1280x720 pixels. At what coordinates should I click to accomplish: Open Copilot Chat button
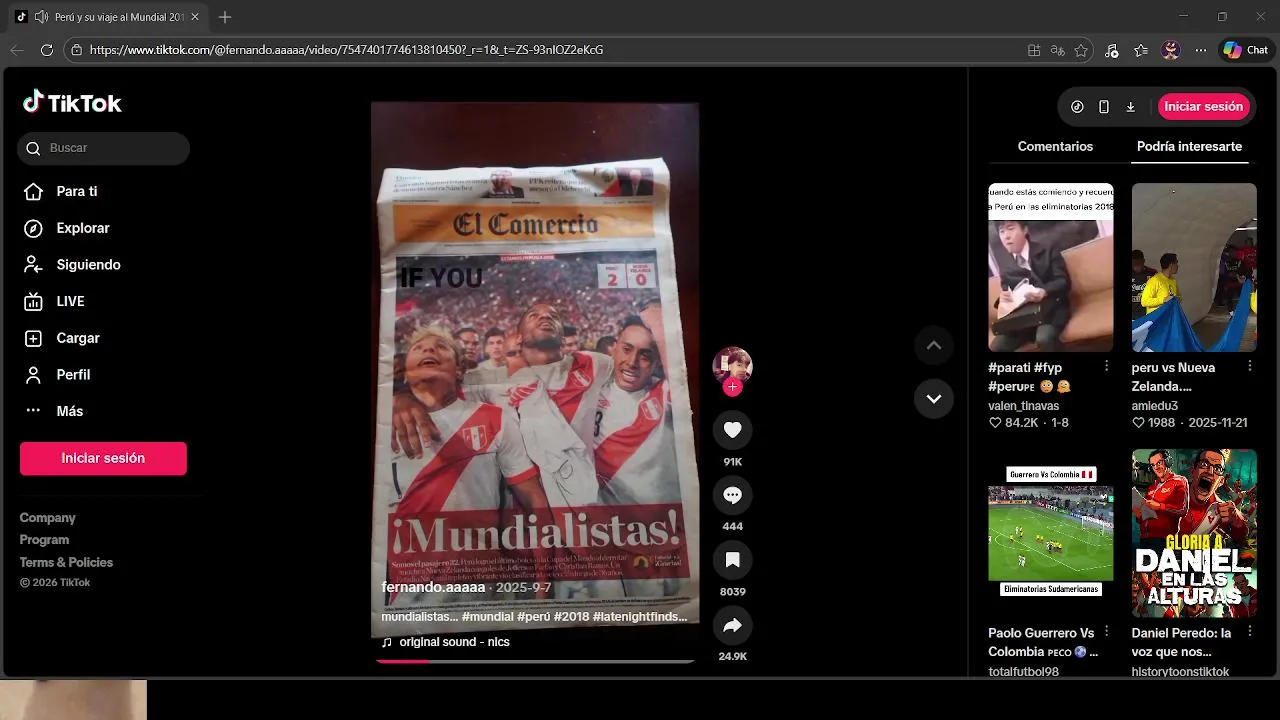[x=1246, y=50]
